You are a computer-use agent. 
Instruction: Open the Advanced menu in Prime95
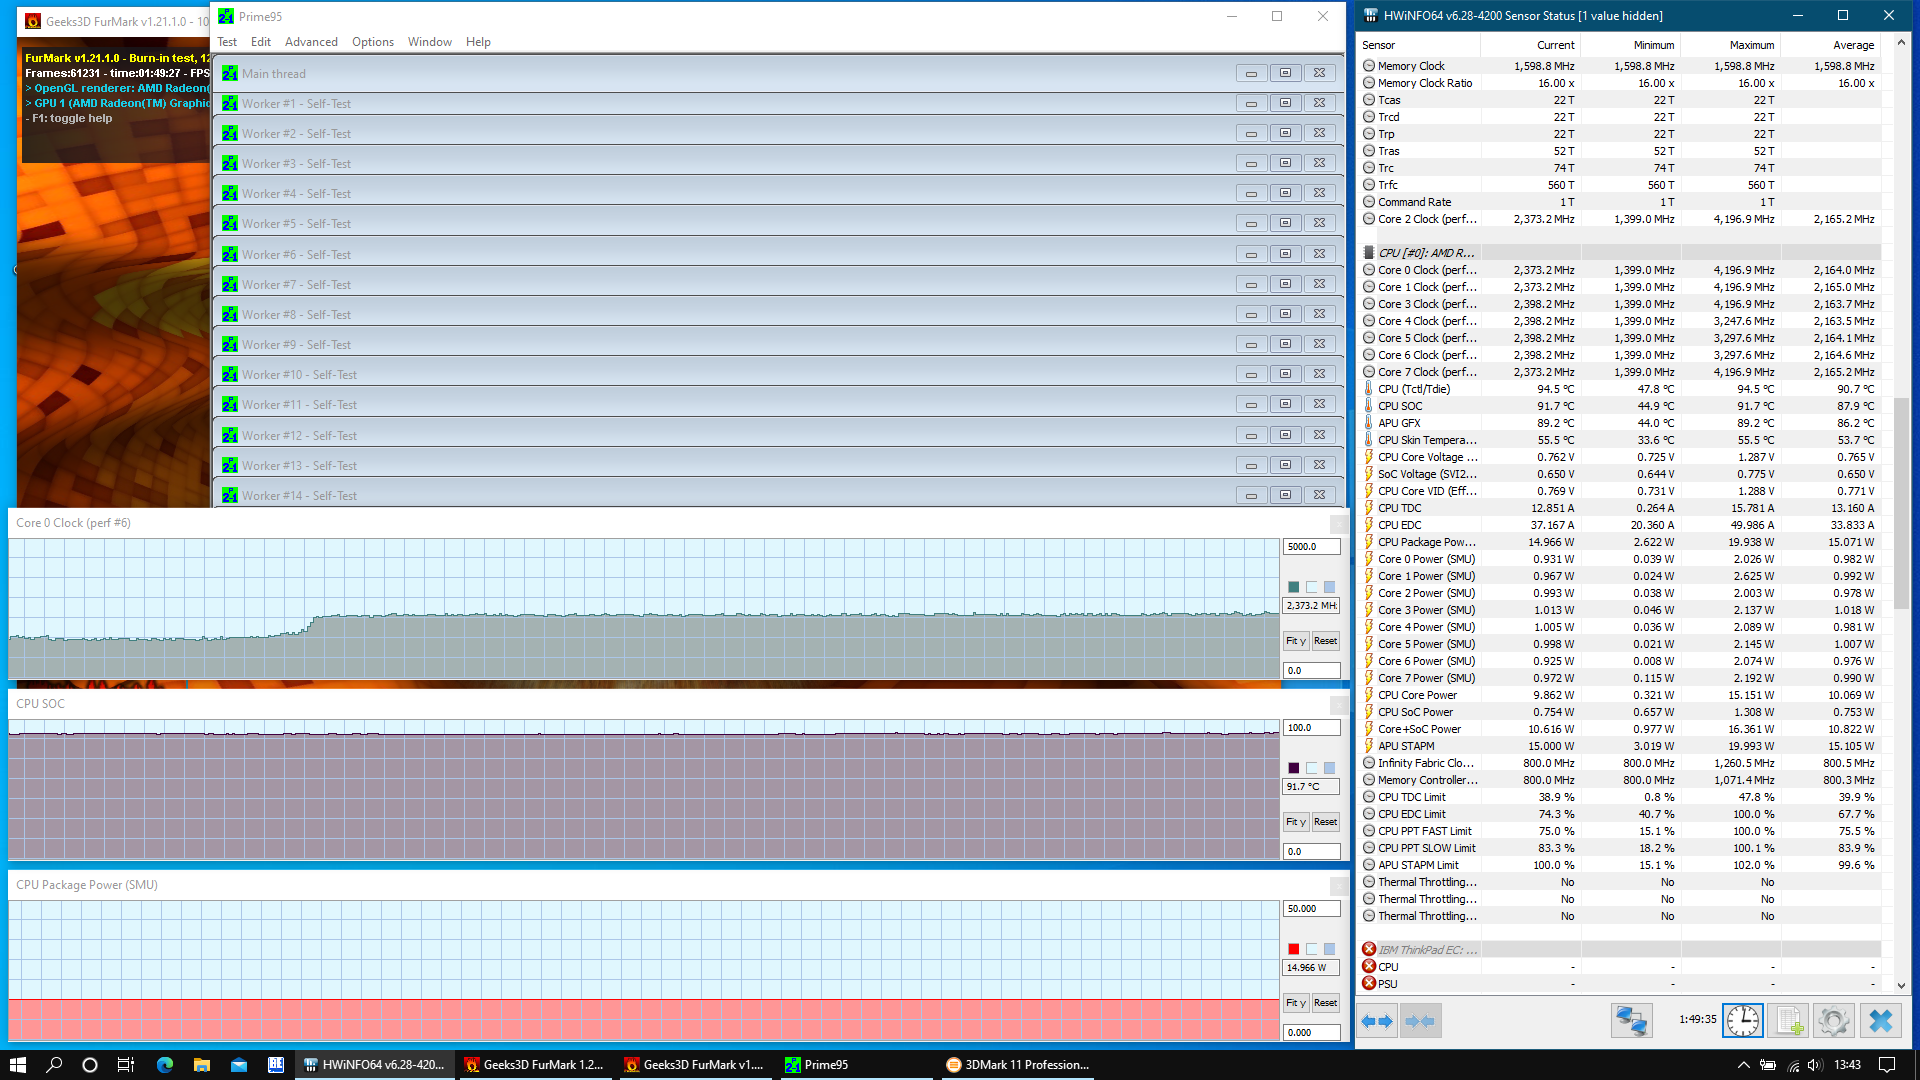(x=311, y=42)
